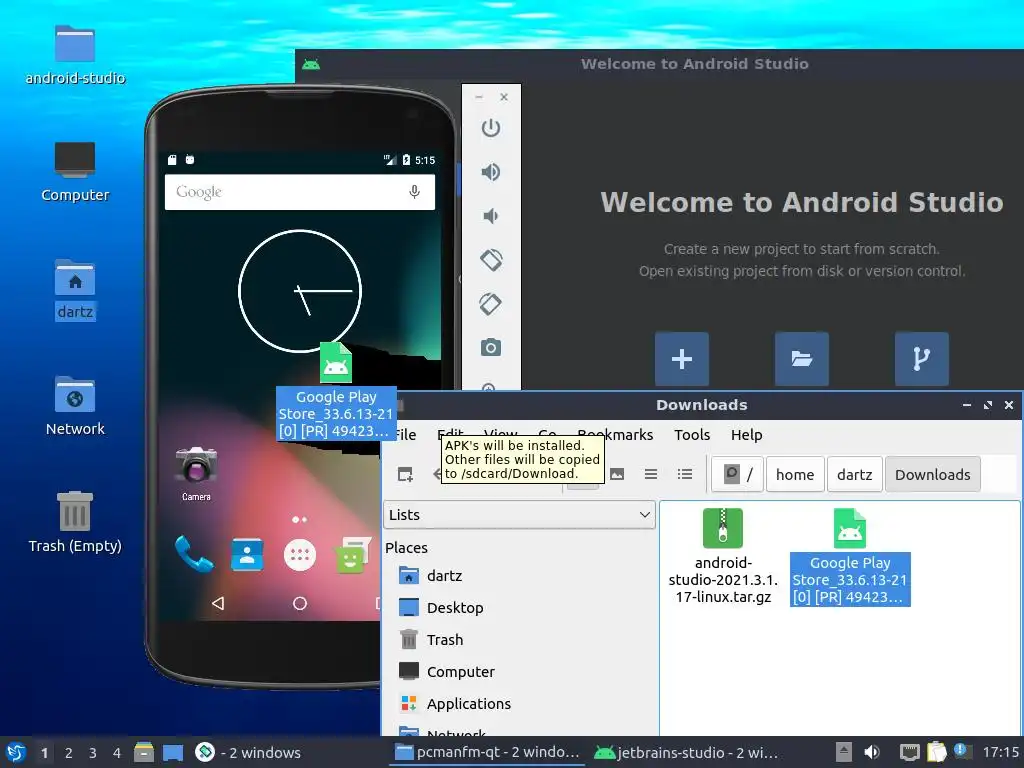Switch to workspace 3 on the taskbar
This screenshot has height=768, width=1024.
pyautogui.click(x=93, y=753)
